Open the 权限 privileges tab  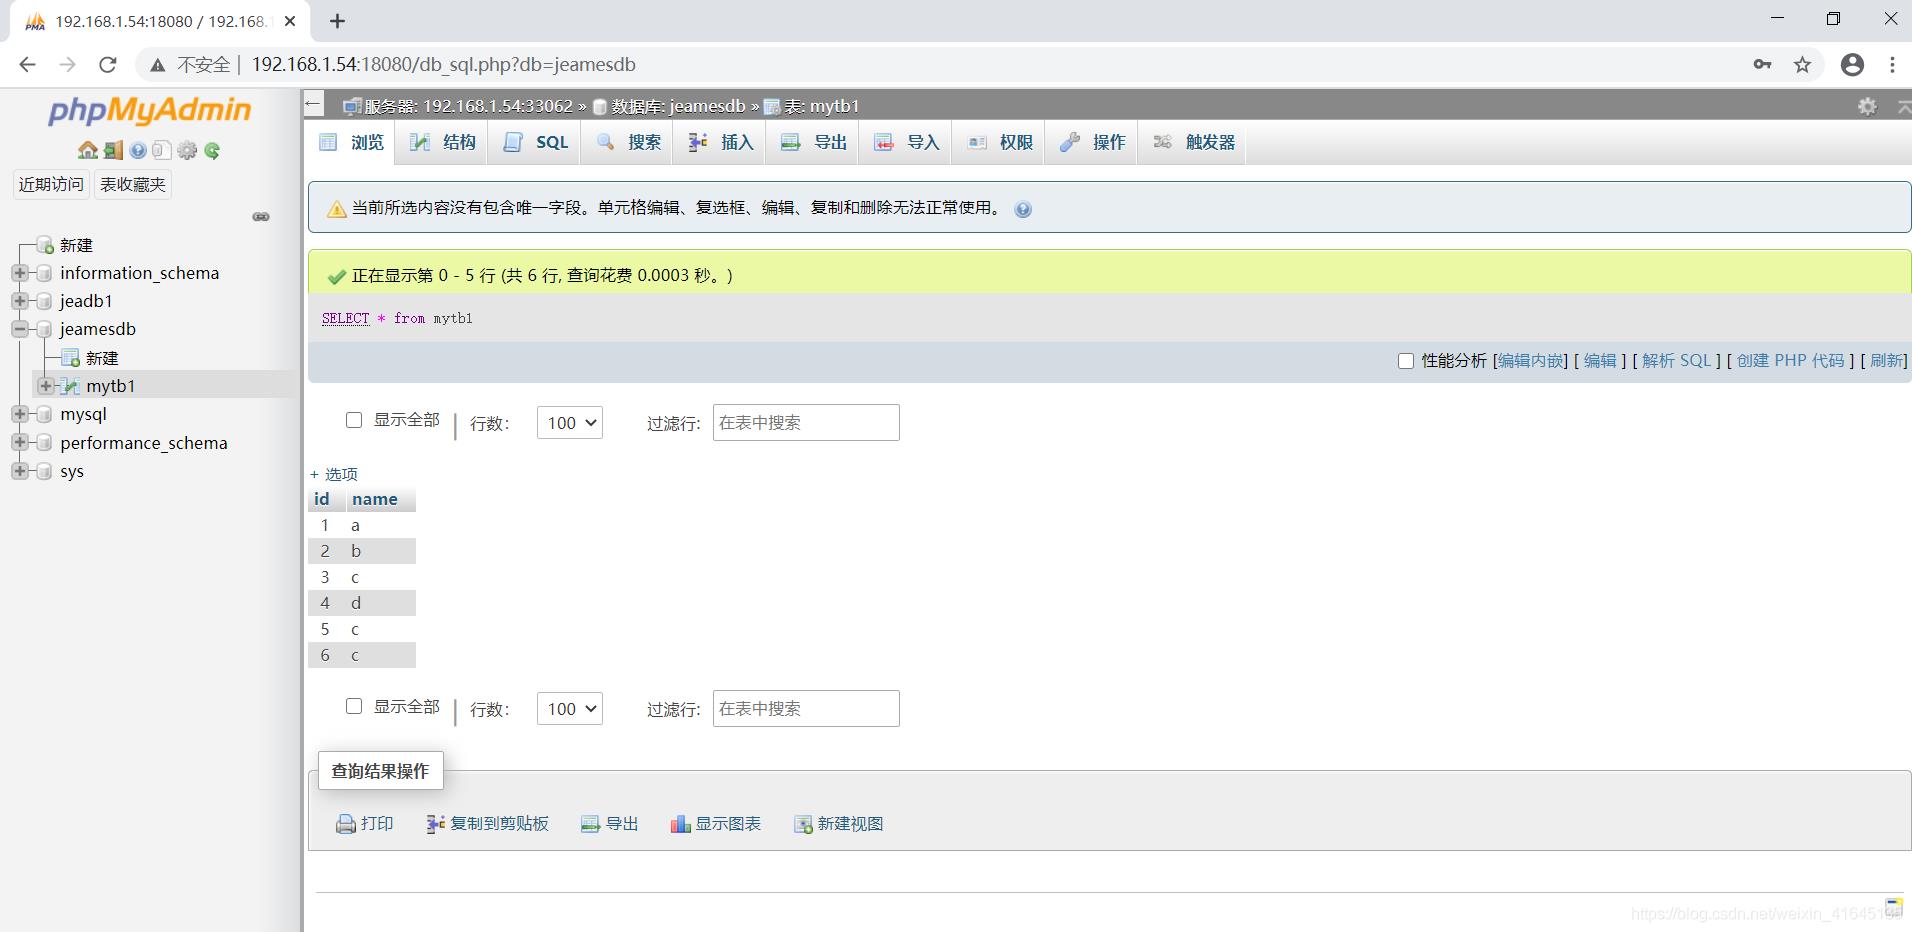coord(999,142)
